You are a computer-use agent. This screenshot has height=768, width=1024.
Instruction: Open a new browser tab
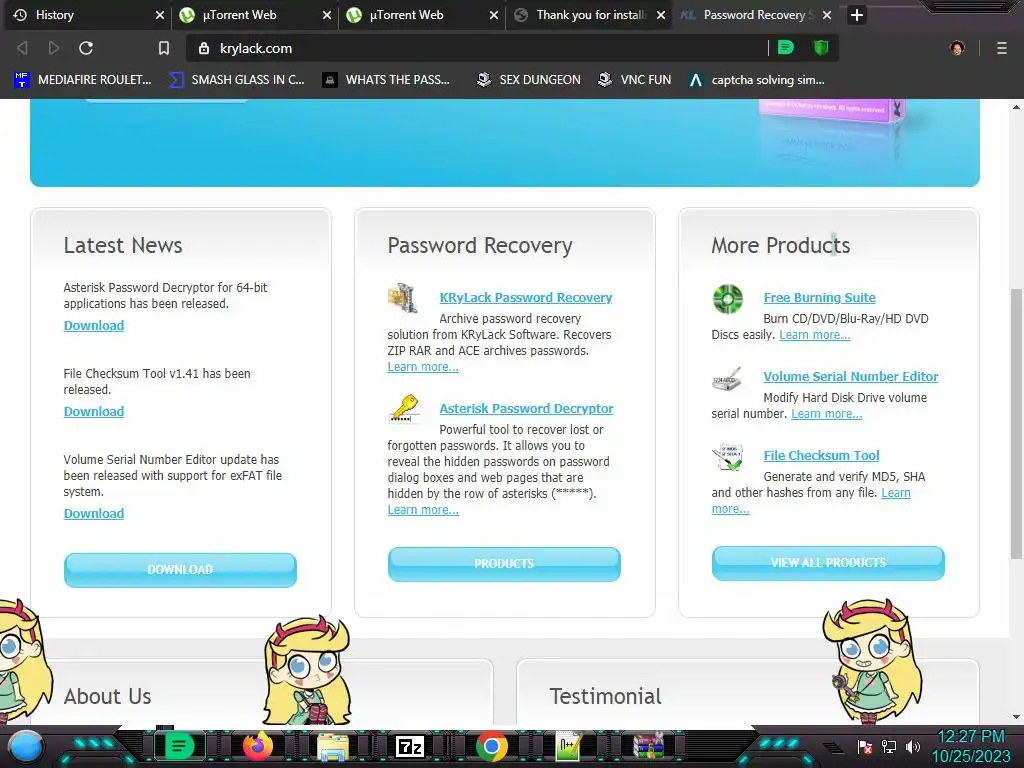pyautogui.click(x=857, y=14)
